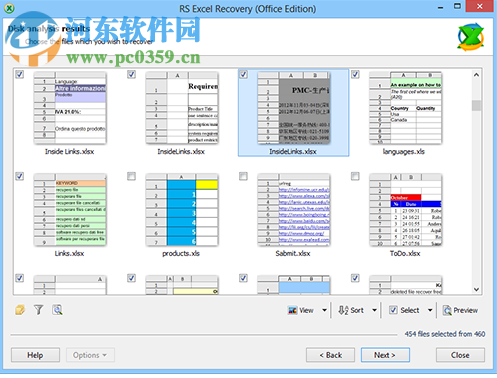Viewport: 497px width, 378px height.
Task: Uncheck the highlighted InsideLinks.xlsx checkbox
Action: pyautogui.click(x=244, y=74)
